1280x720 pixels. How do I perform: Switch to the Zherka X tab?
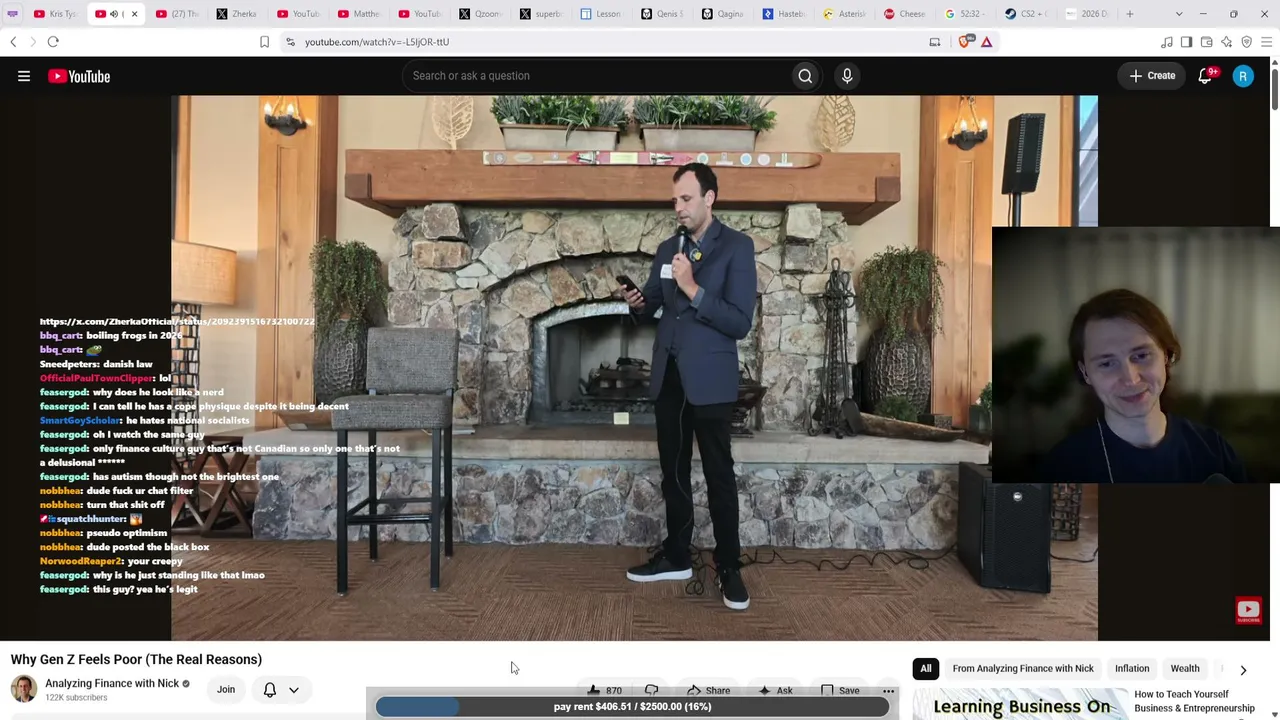point(236,14)
